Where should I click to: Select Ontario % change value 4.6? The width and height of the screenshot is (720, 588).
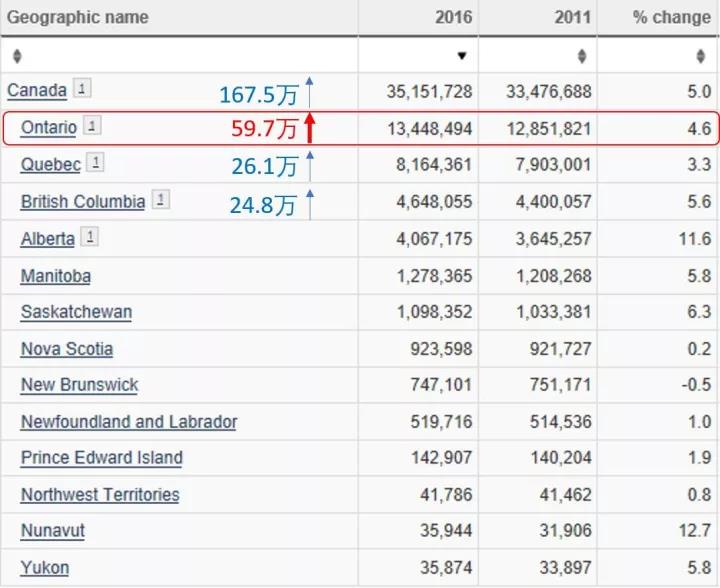tap(699, 129)
